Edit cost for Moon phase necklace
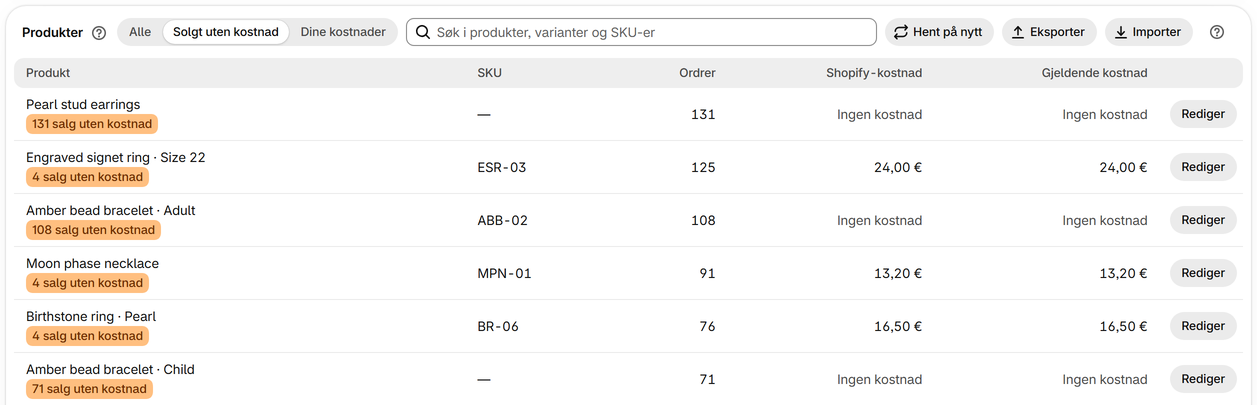Image resolution: width=1257 pixels, height=405 pixels. (1203, 273)
